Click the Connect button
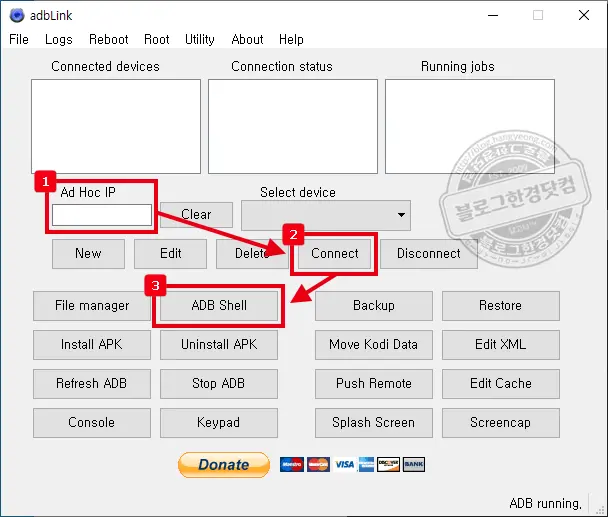The width and height of the screenshot is (608, 517). click(334, 254)
